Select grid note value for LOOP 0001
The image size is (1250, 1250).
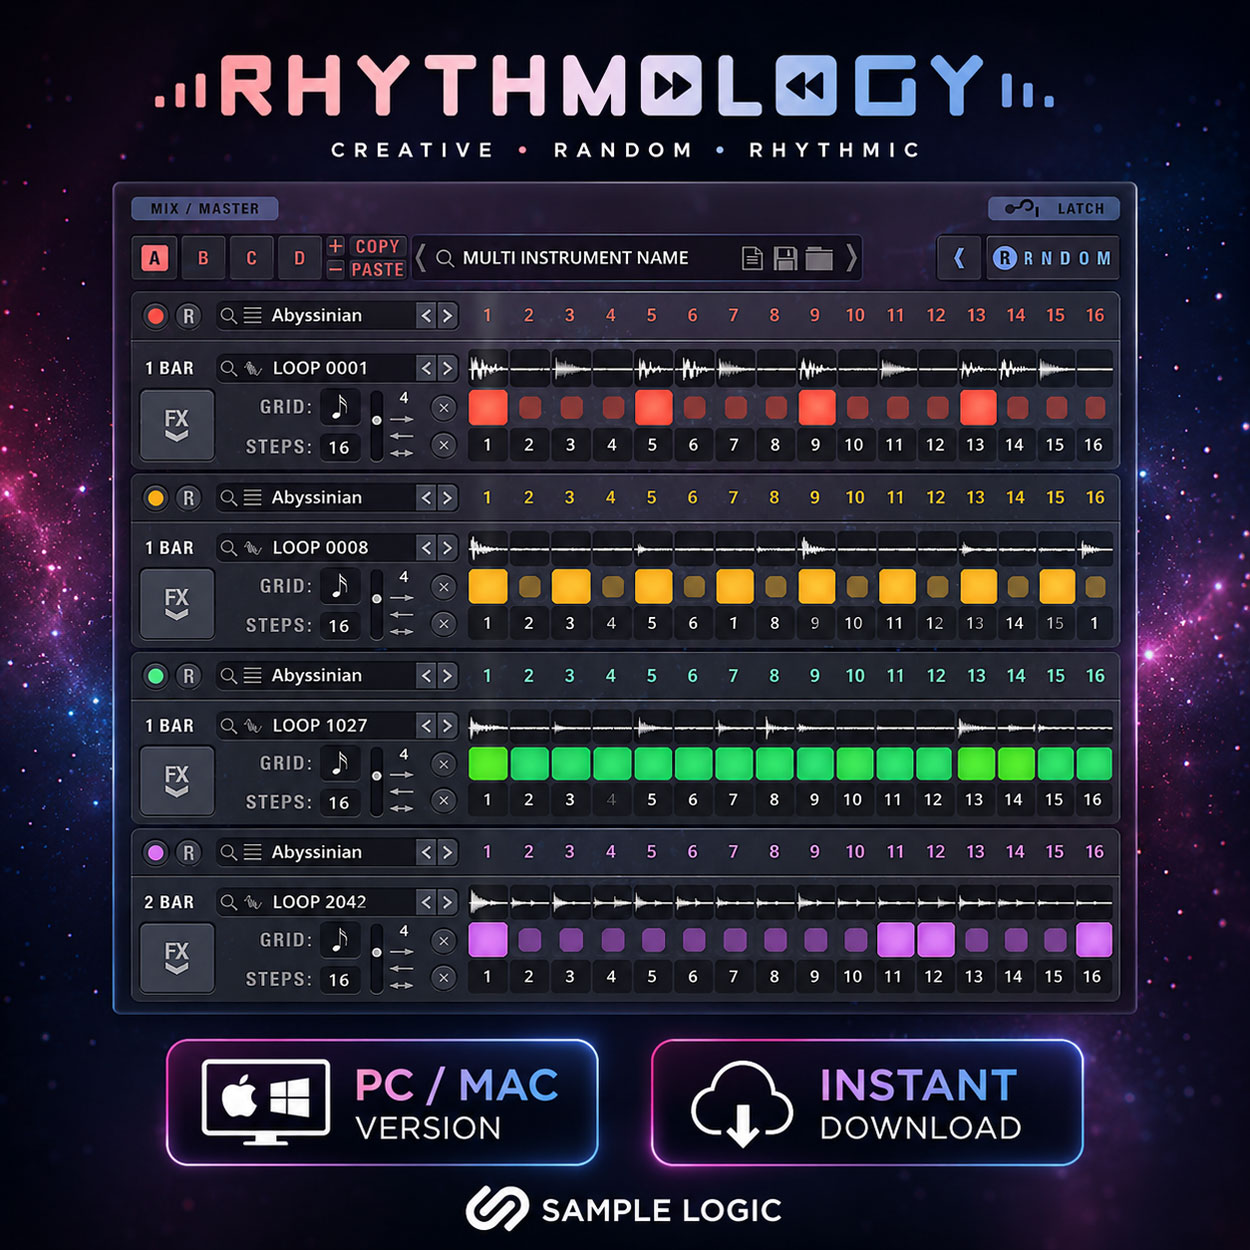point(340,407)
